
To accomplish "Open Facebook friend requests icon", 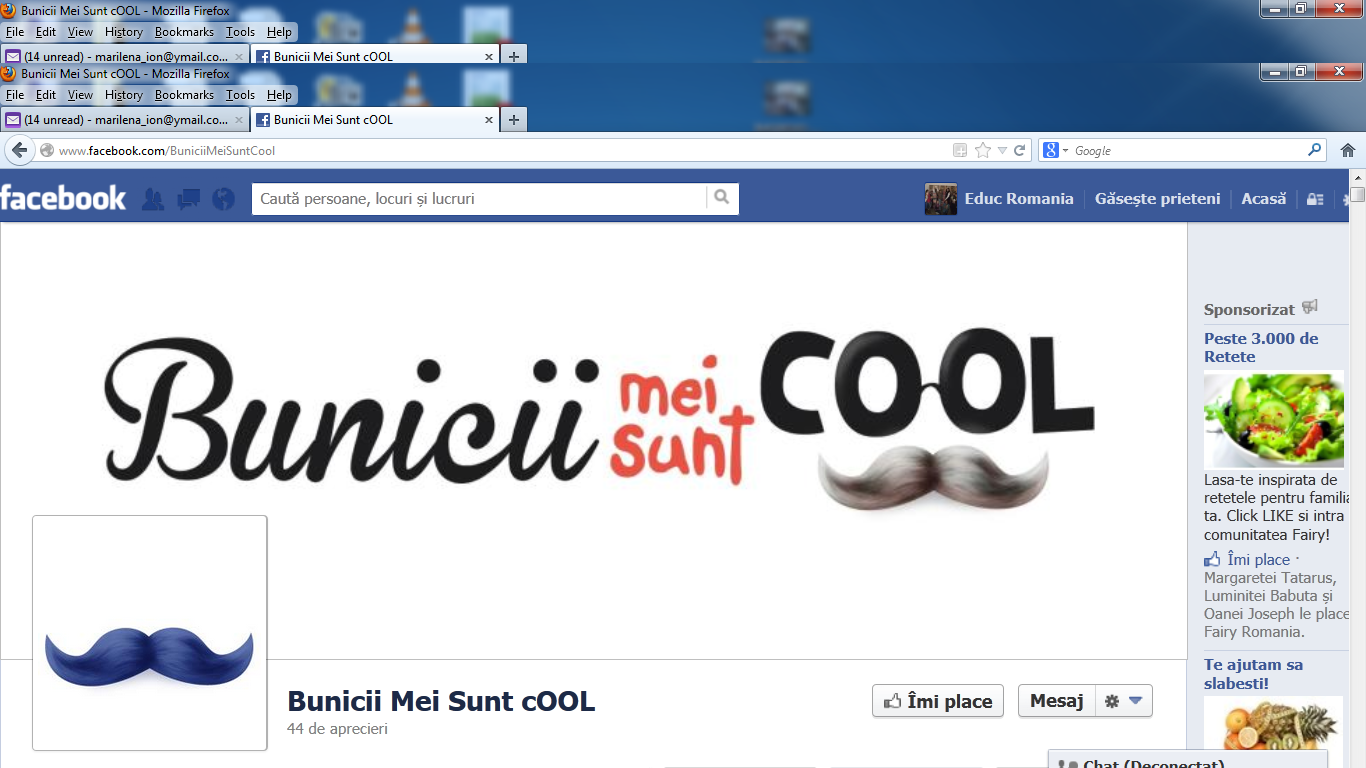I will click(153, 199).
